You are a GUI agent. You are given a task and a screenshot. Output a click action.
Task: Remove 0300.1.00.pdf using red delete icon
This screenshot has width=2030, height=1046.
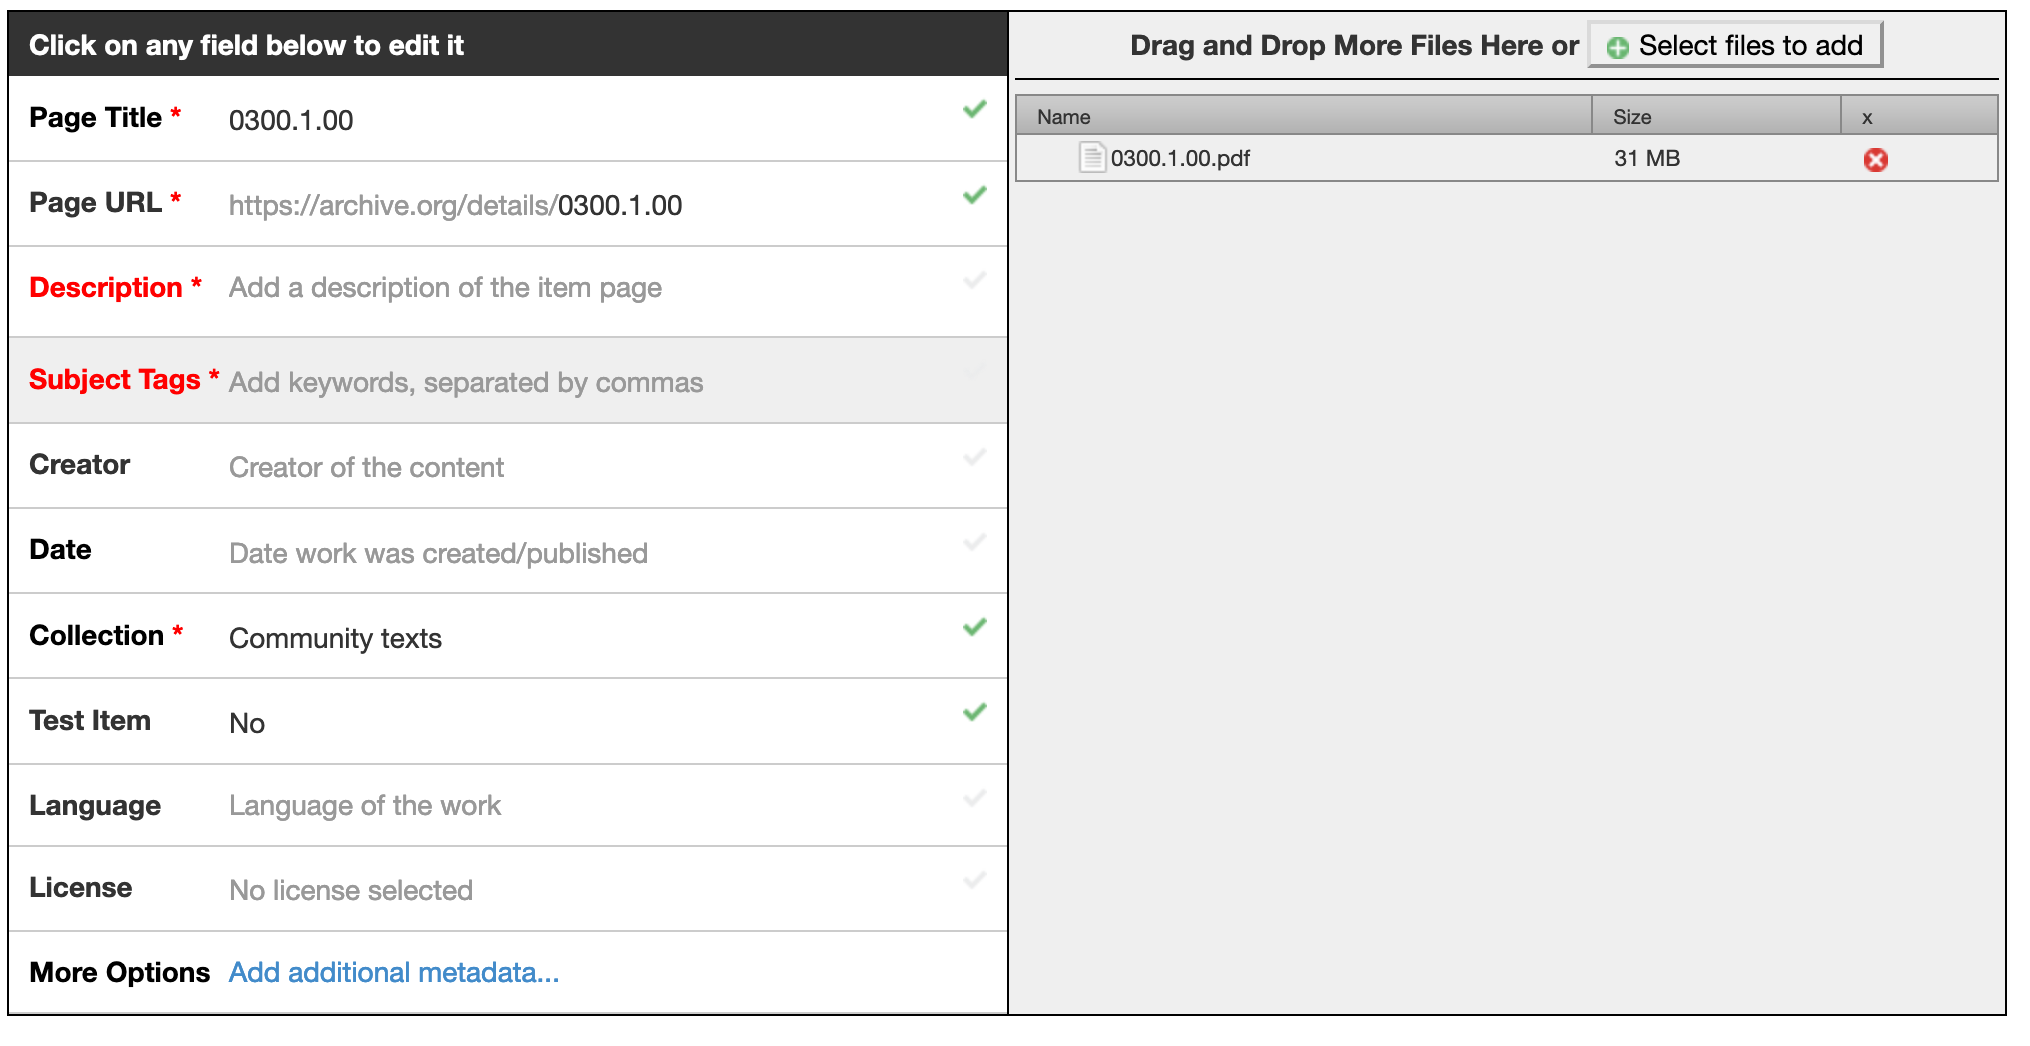click(x=1878, y=159)
